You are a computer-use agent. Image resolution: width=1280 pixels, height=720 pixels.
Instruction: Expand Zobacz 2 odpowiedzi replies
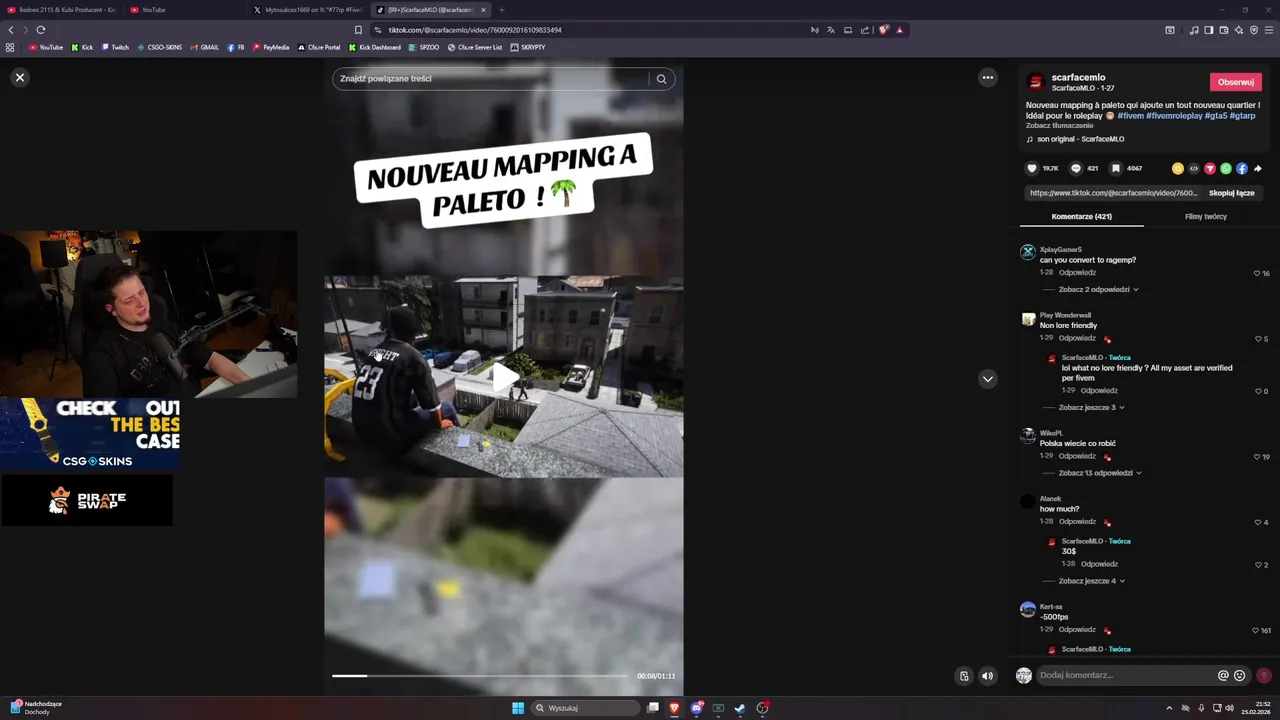click(x=1098, y=289)
